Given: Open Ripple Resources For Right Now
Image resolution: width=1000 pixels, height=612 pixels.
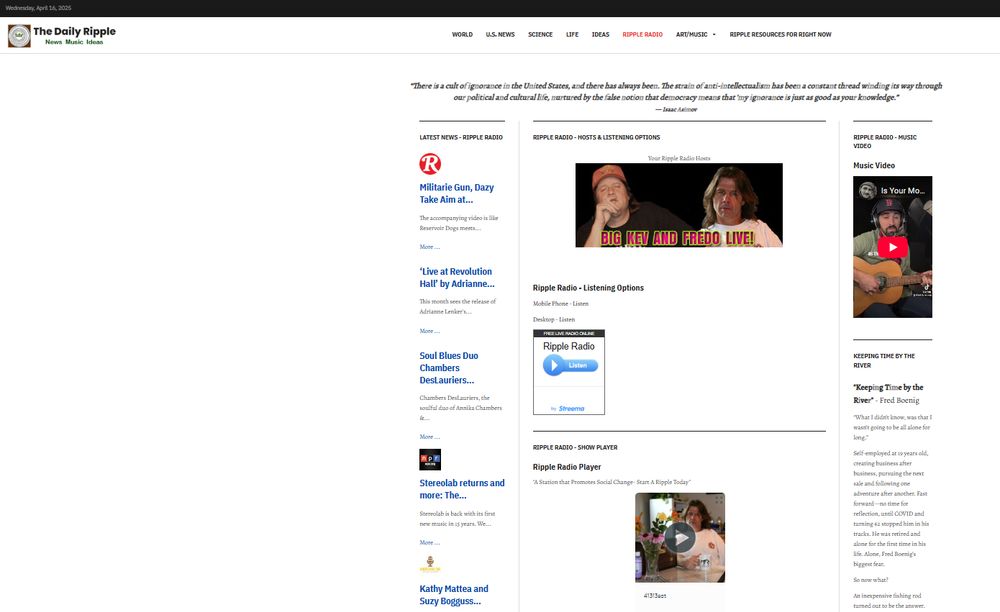Looking at the screenshot, I should (x=780, y=34).
